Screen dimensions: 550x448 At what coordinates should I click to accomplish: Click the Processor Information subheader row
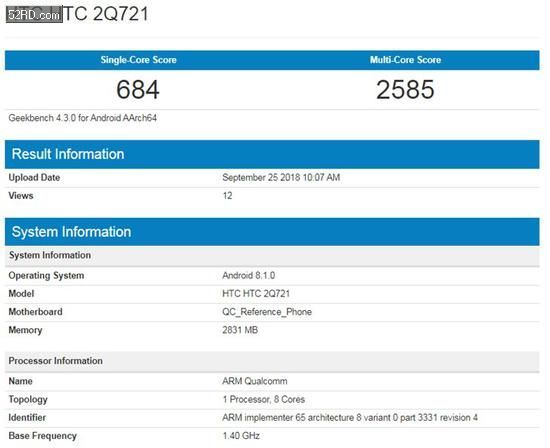point(272,361)
